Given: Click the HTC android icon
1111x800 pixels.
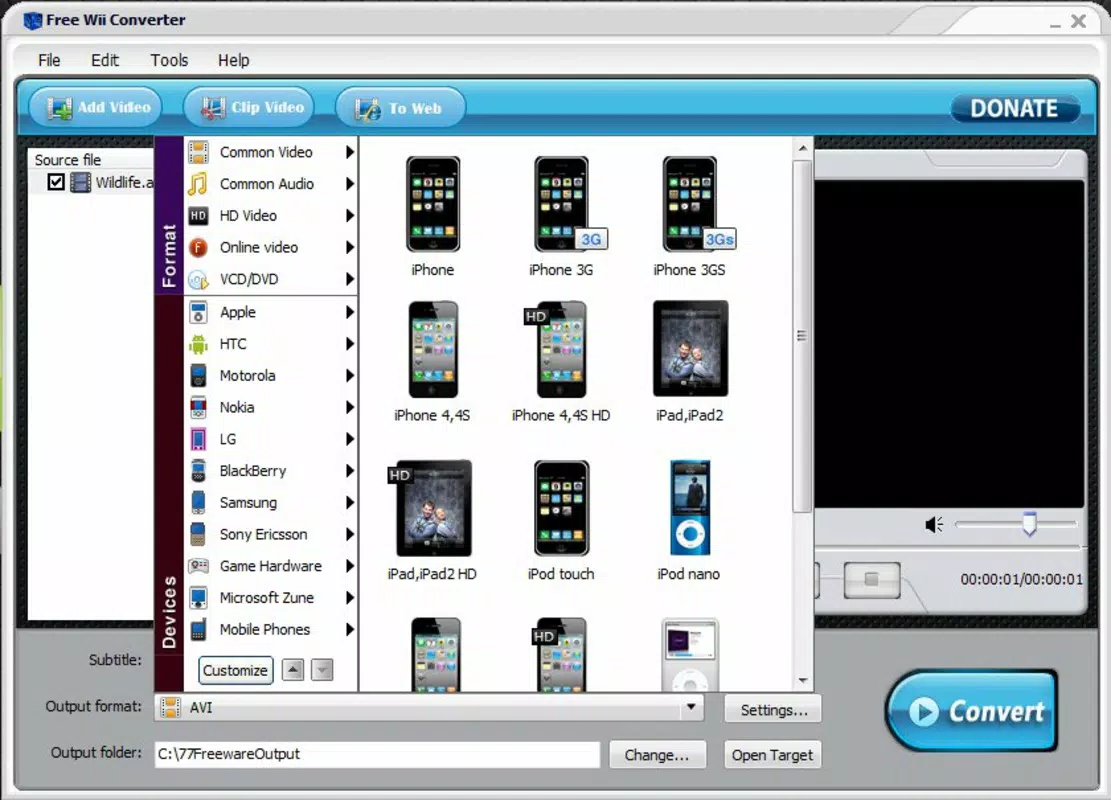Looking at the screenshot, I should click(x=198, y=344).
